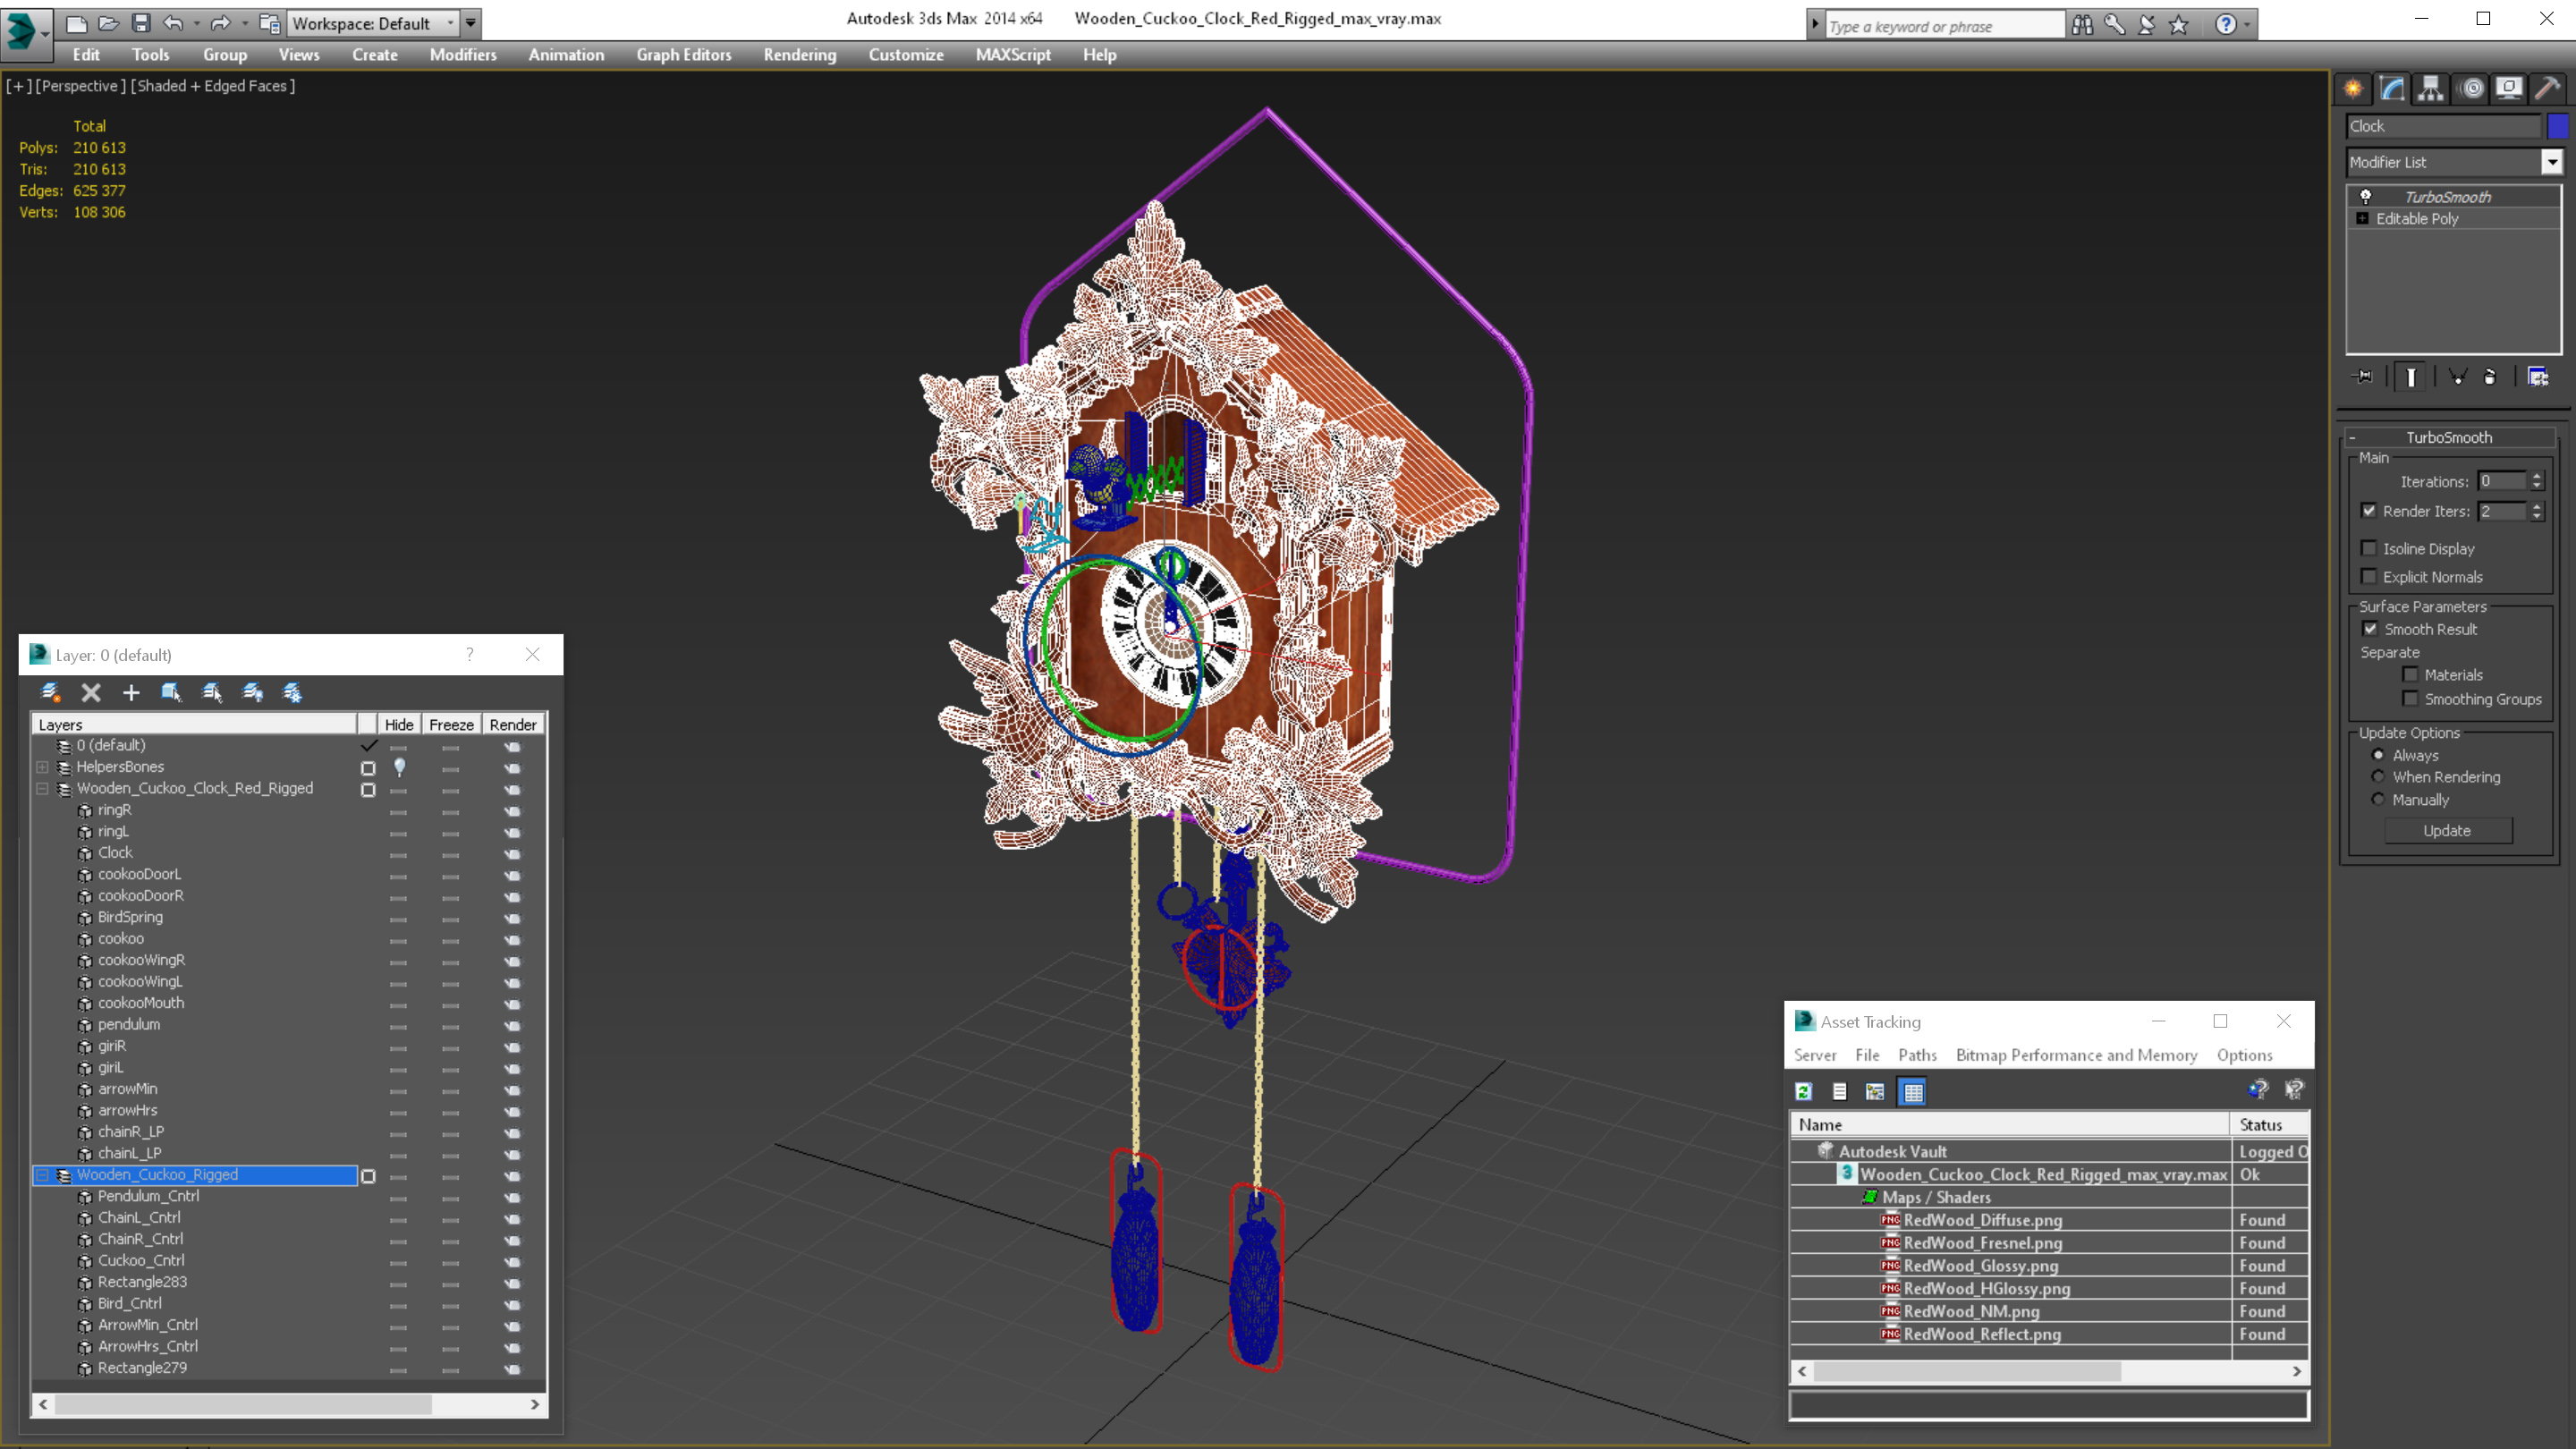Image resolution: width=2576 pixels, height=1449 pixels.
Task: Click the Undo arrow icon
Action: 173,22
